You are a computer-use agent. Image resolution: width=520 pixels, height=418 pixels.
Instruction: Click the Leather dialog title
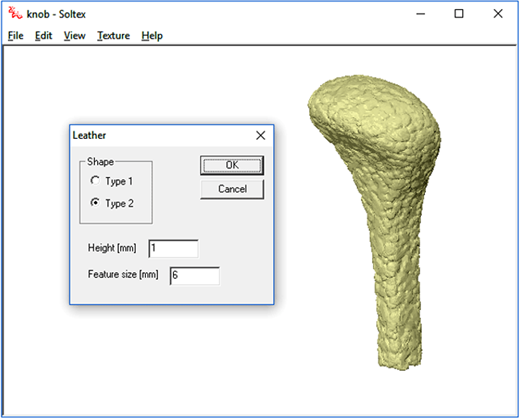[x=89, y=135]
